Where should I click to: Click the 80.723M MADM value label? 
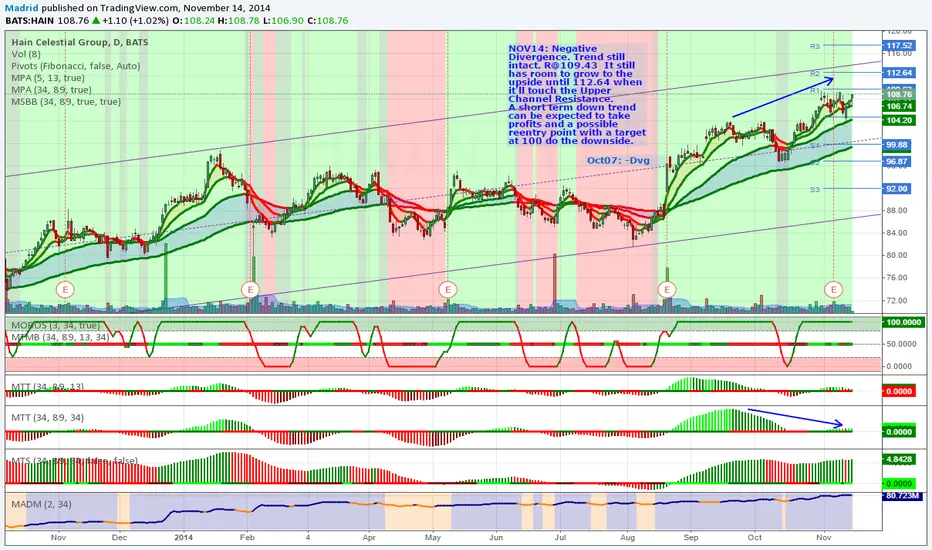pyautogui.click(x=902, y=495)
